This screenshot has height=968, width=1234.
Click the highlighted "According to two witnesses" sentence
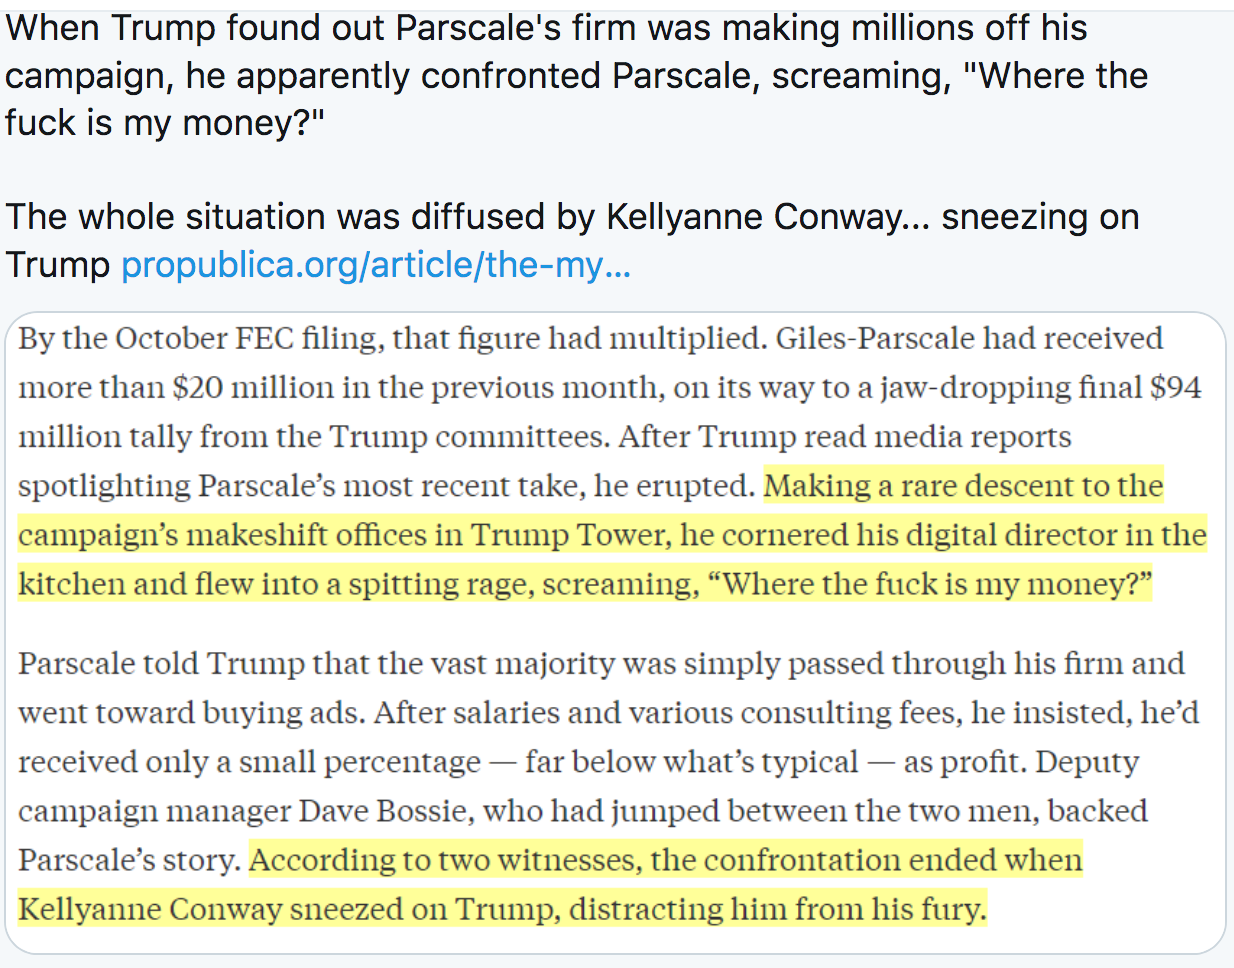pyautogui.click(x=665, y=861)
